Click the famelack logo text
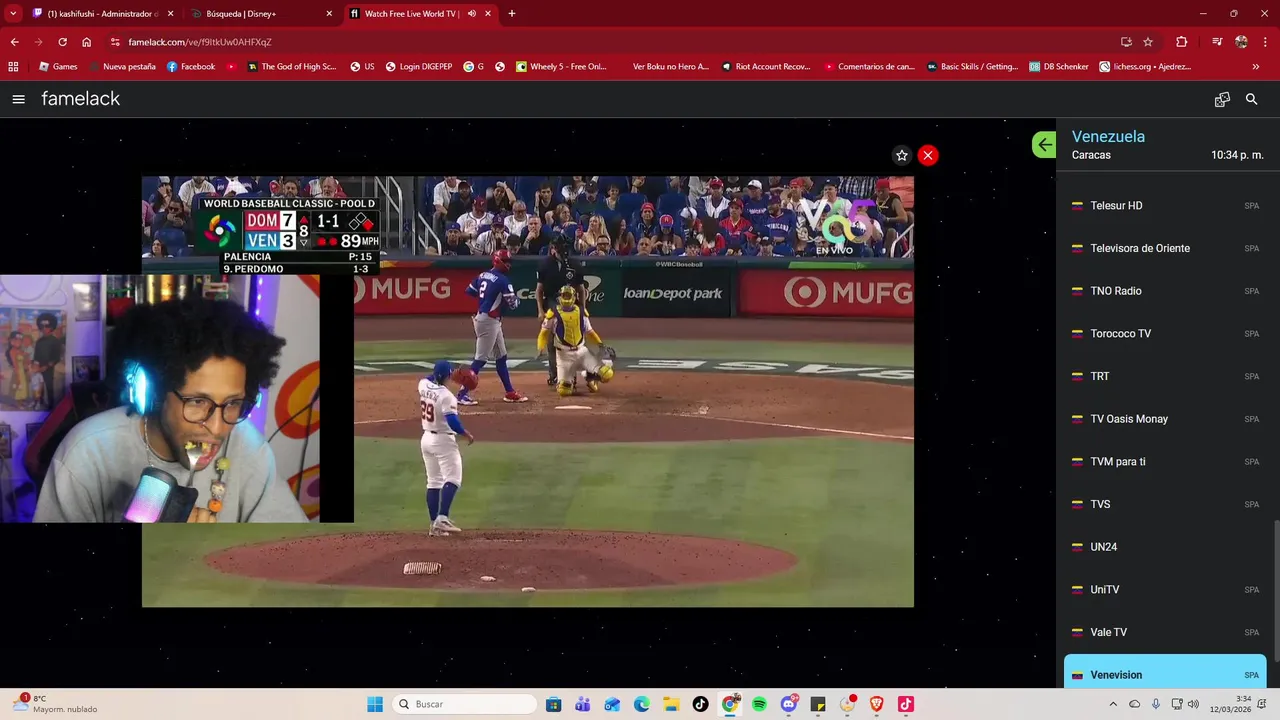Image resolution: width=1280 pixels, height=720 pixels. (x=81, y=99)
